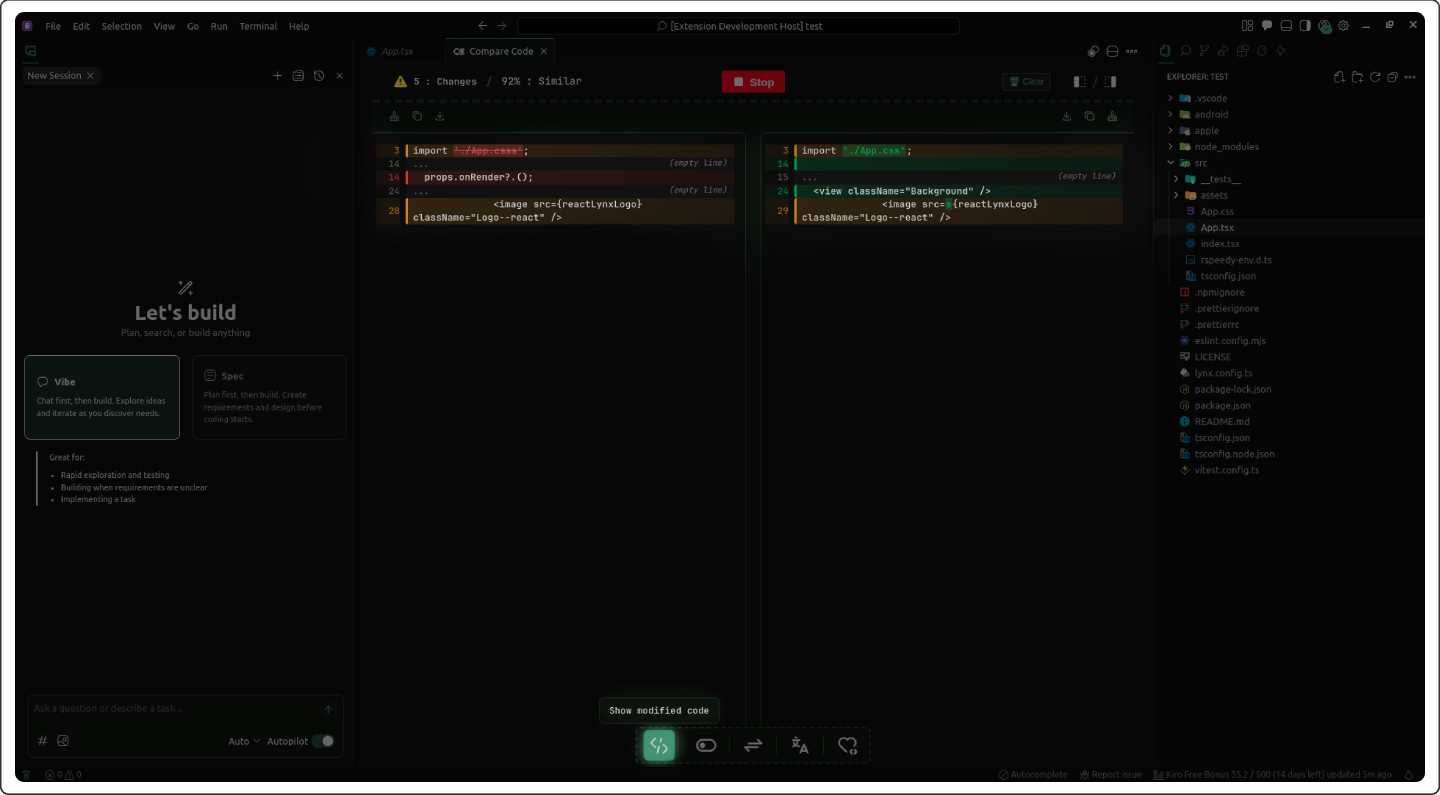The height and width of the screenshot is (795, 1440).
Task: Open the Search view icon
Action: [x=1185, y=51]
